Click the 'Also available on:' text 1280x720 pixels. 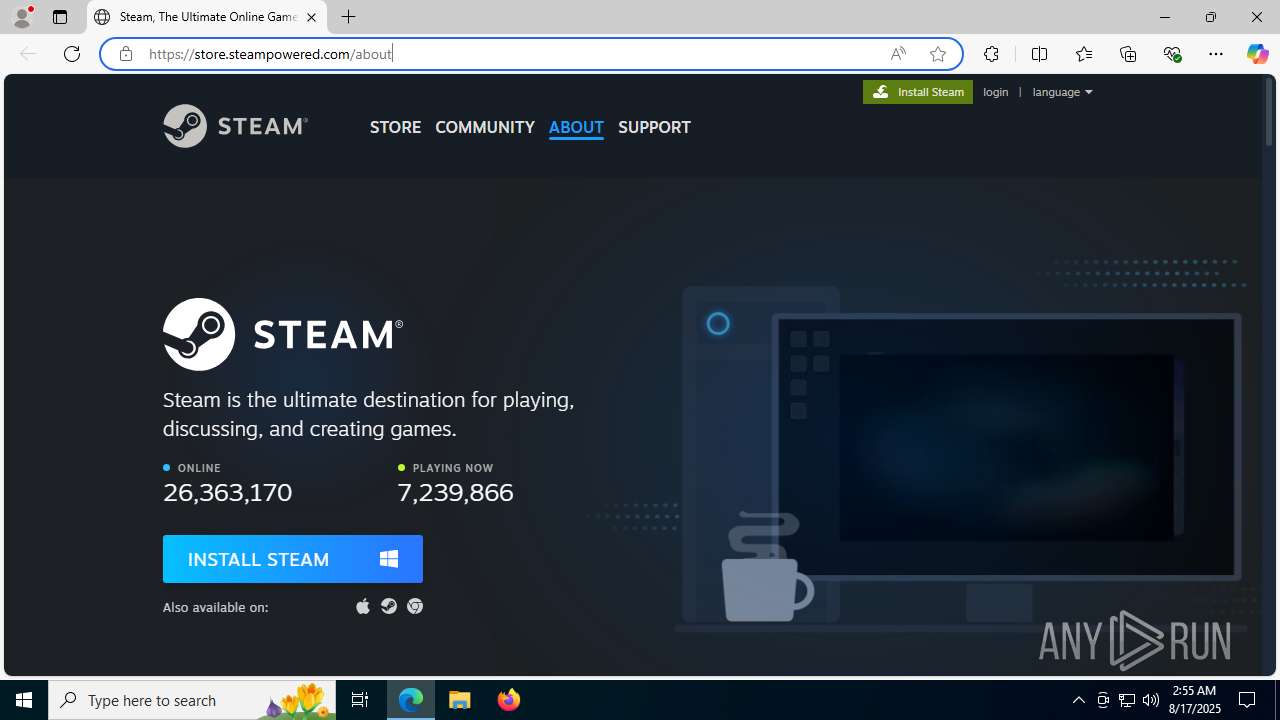tap(215, 607)
